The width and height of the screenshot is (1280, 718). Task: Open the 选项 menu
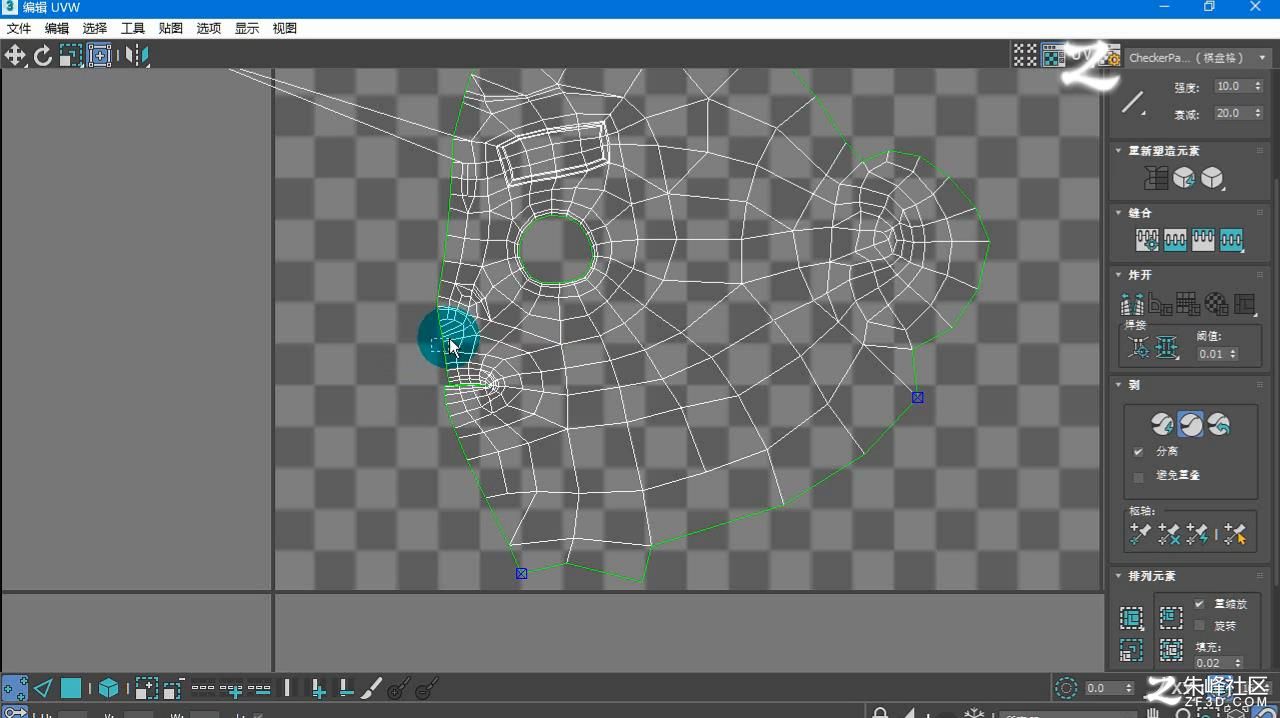(209, 28)
